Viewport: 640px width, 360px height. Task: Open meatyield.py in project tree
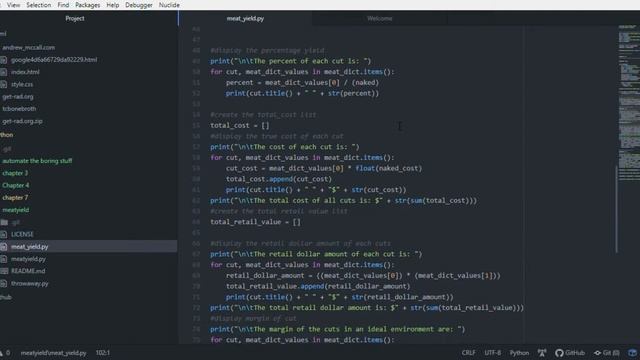click(x=28, y=259)
